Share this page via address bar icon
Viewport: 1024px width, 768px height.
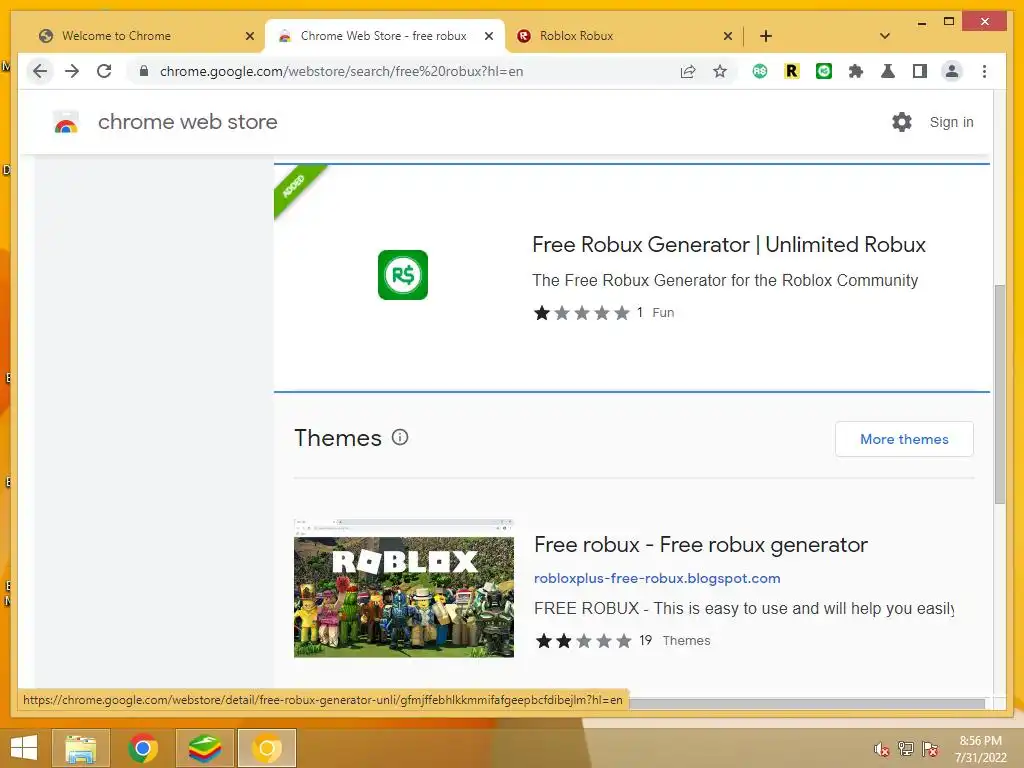click(688, 71)
